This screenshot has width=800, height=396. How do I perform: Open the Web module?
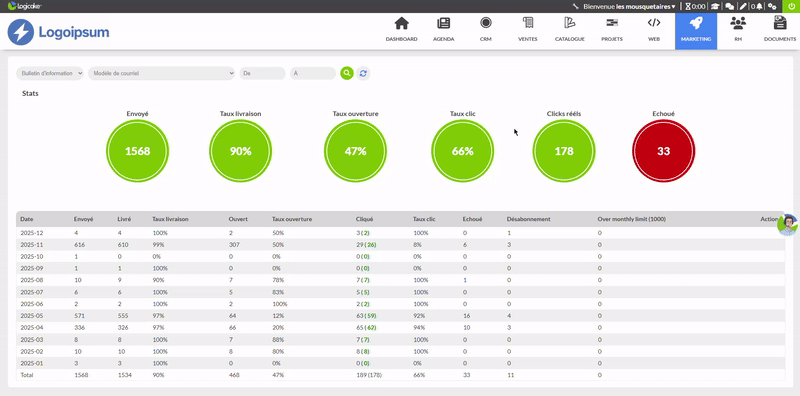click(654, 30)
